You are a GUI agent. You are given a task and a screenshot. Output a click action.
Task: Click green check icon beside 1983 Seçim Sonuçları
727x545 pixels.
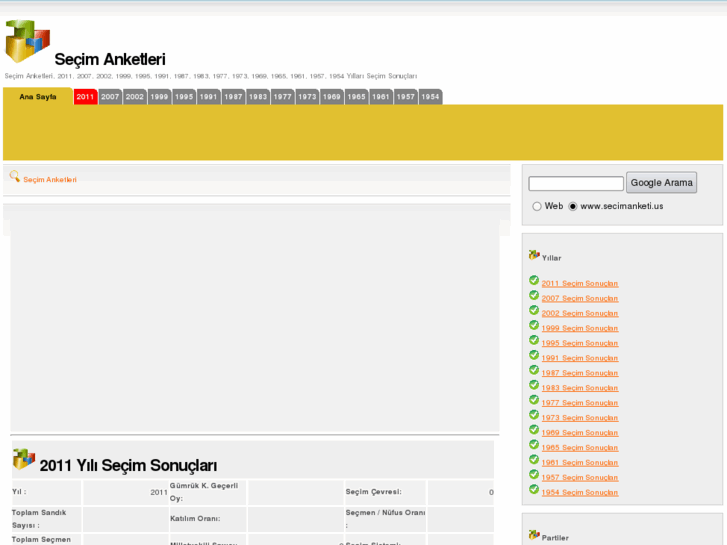[x=534, y=385]
